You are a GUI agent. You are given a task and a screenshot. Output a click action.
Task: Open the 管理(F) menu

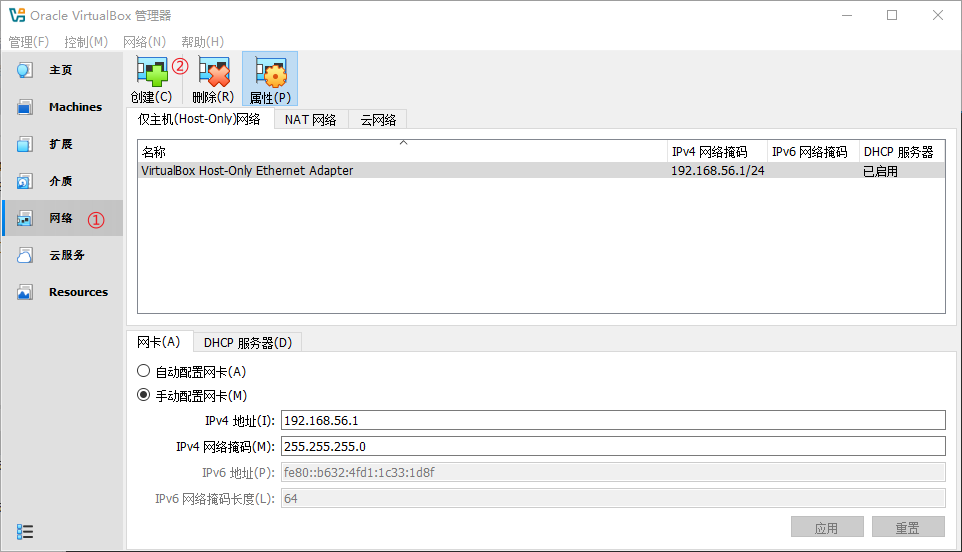point(28,42)
